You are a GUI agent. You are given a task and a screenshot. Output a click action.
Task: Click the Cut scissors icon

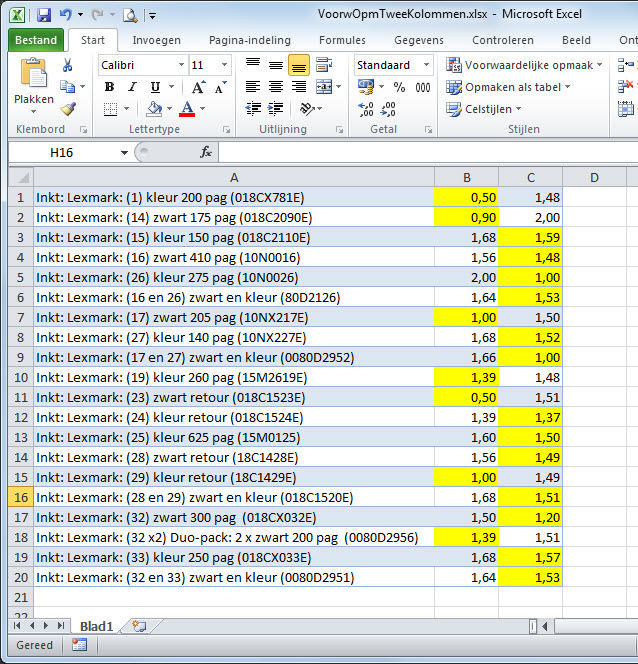[x=67, y=65]
